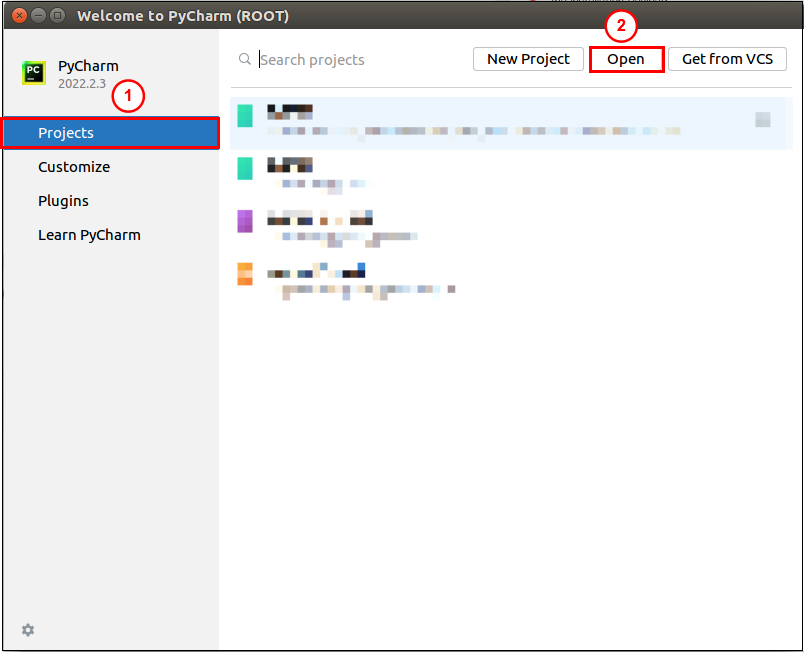The width and height of the screenshot is (804, 652).
Task: Click the PyCharm logo icon
Action: 34,73
